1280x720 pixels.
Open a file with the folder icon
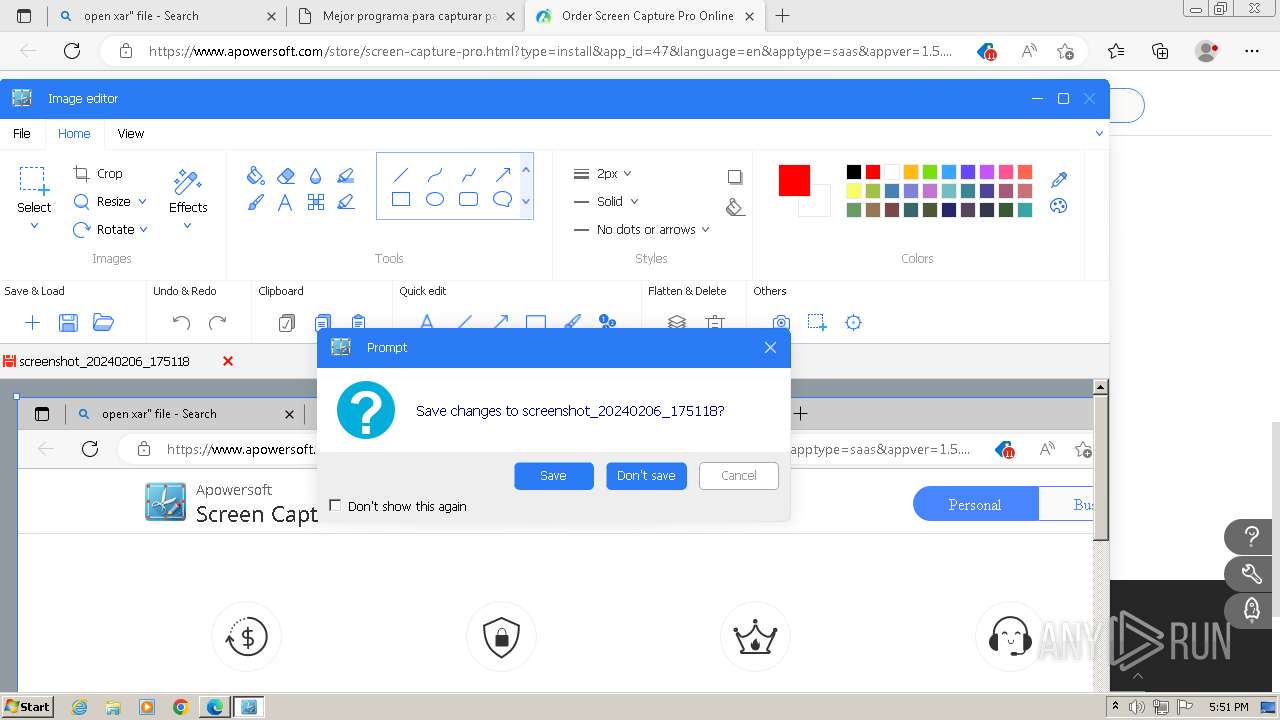pos(103,322)
